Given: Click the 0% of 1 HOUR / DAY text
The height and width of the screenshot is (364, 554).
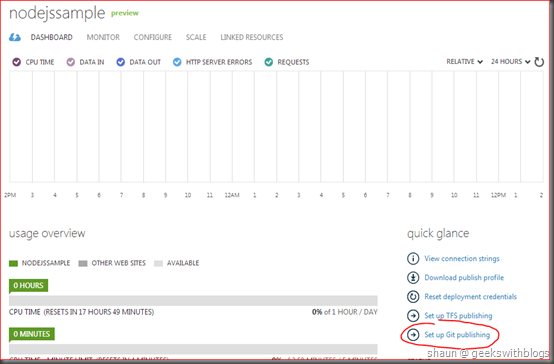Looking at the screenshot, I should (x=345, y=312).
